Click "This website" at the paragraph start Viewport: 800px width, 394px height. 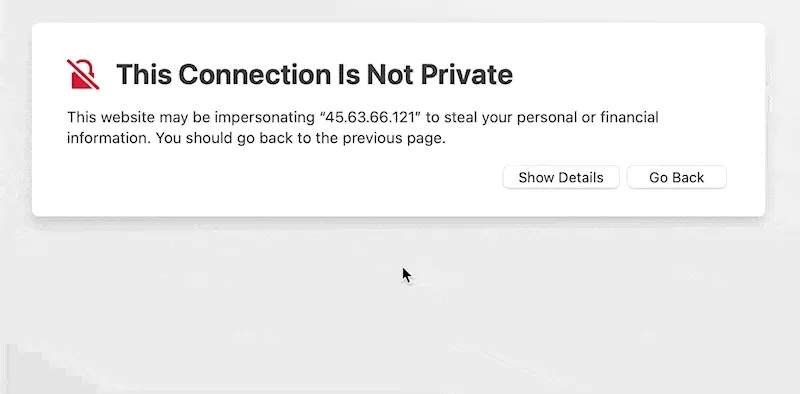coord(111,117)
